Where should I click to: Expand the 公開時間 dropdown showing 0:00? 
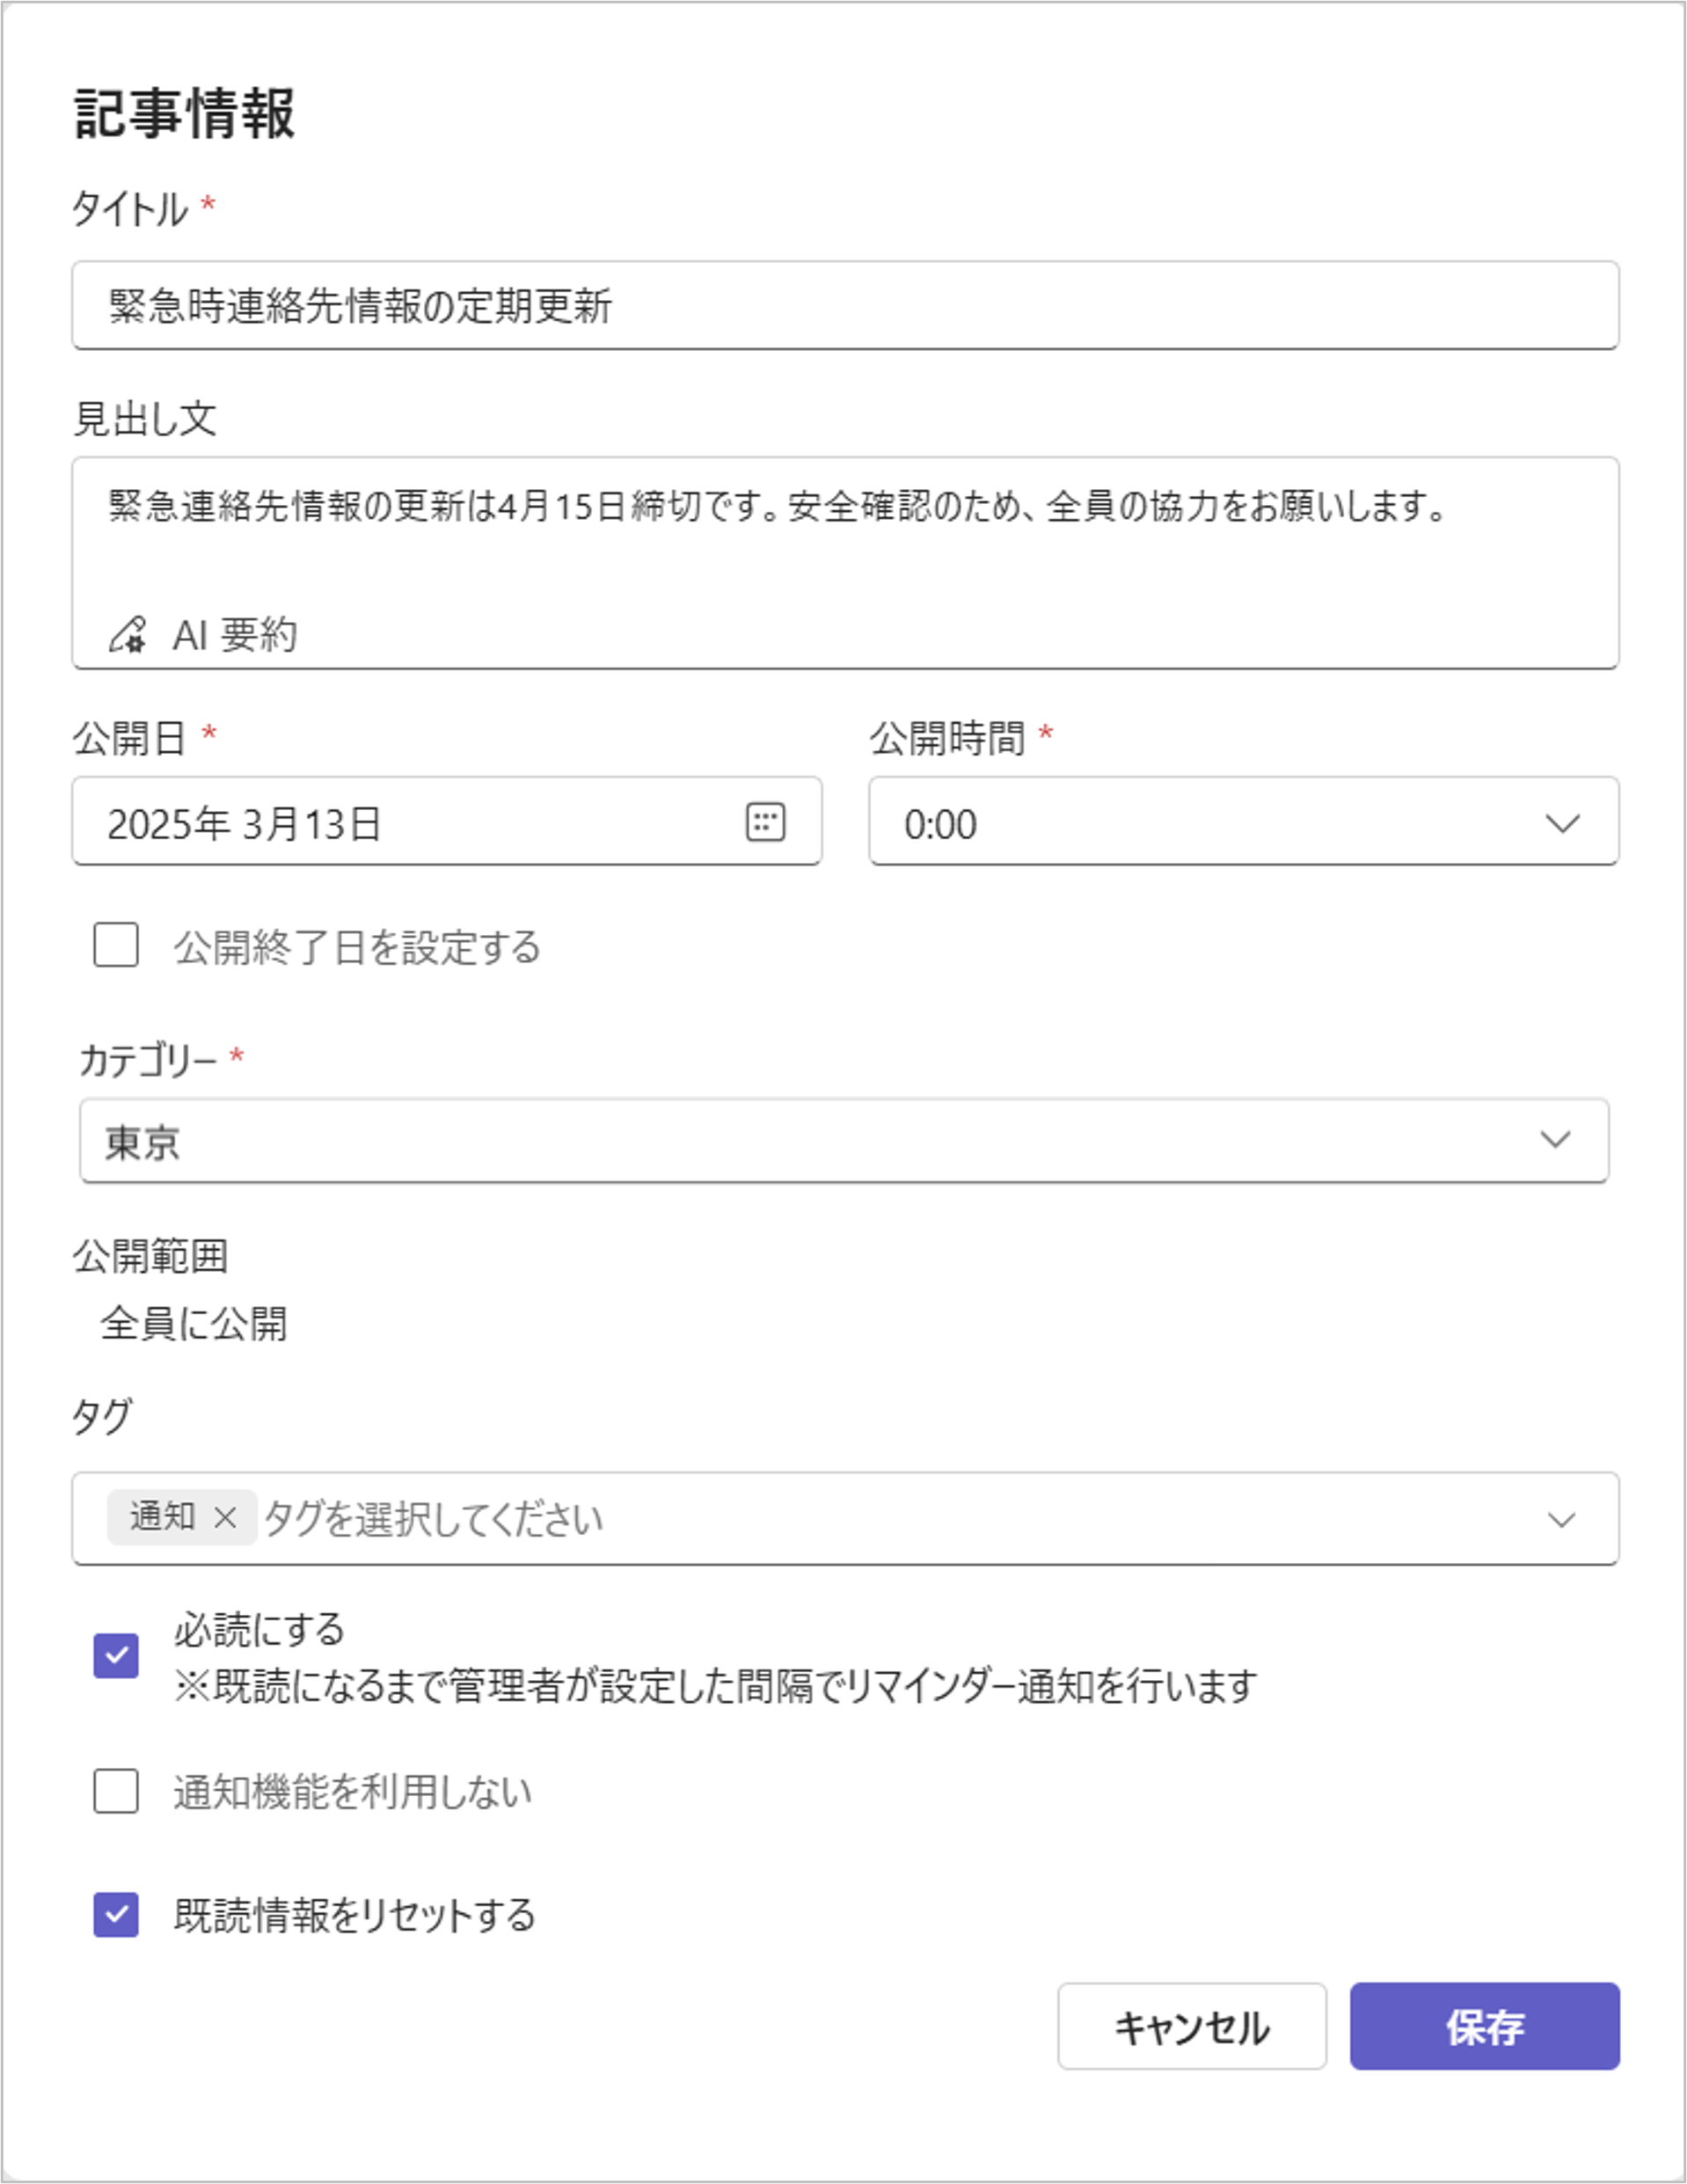[x=1242, y=822]
